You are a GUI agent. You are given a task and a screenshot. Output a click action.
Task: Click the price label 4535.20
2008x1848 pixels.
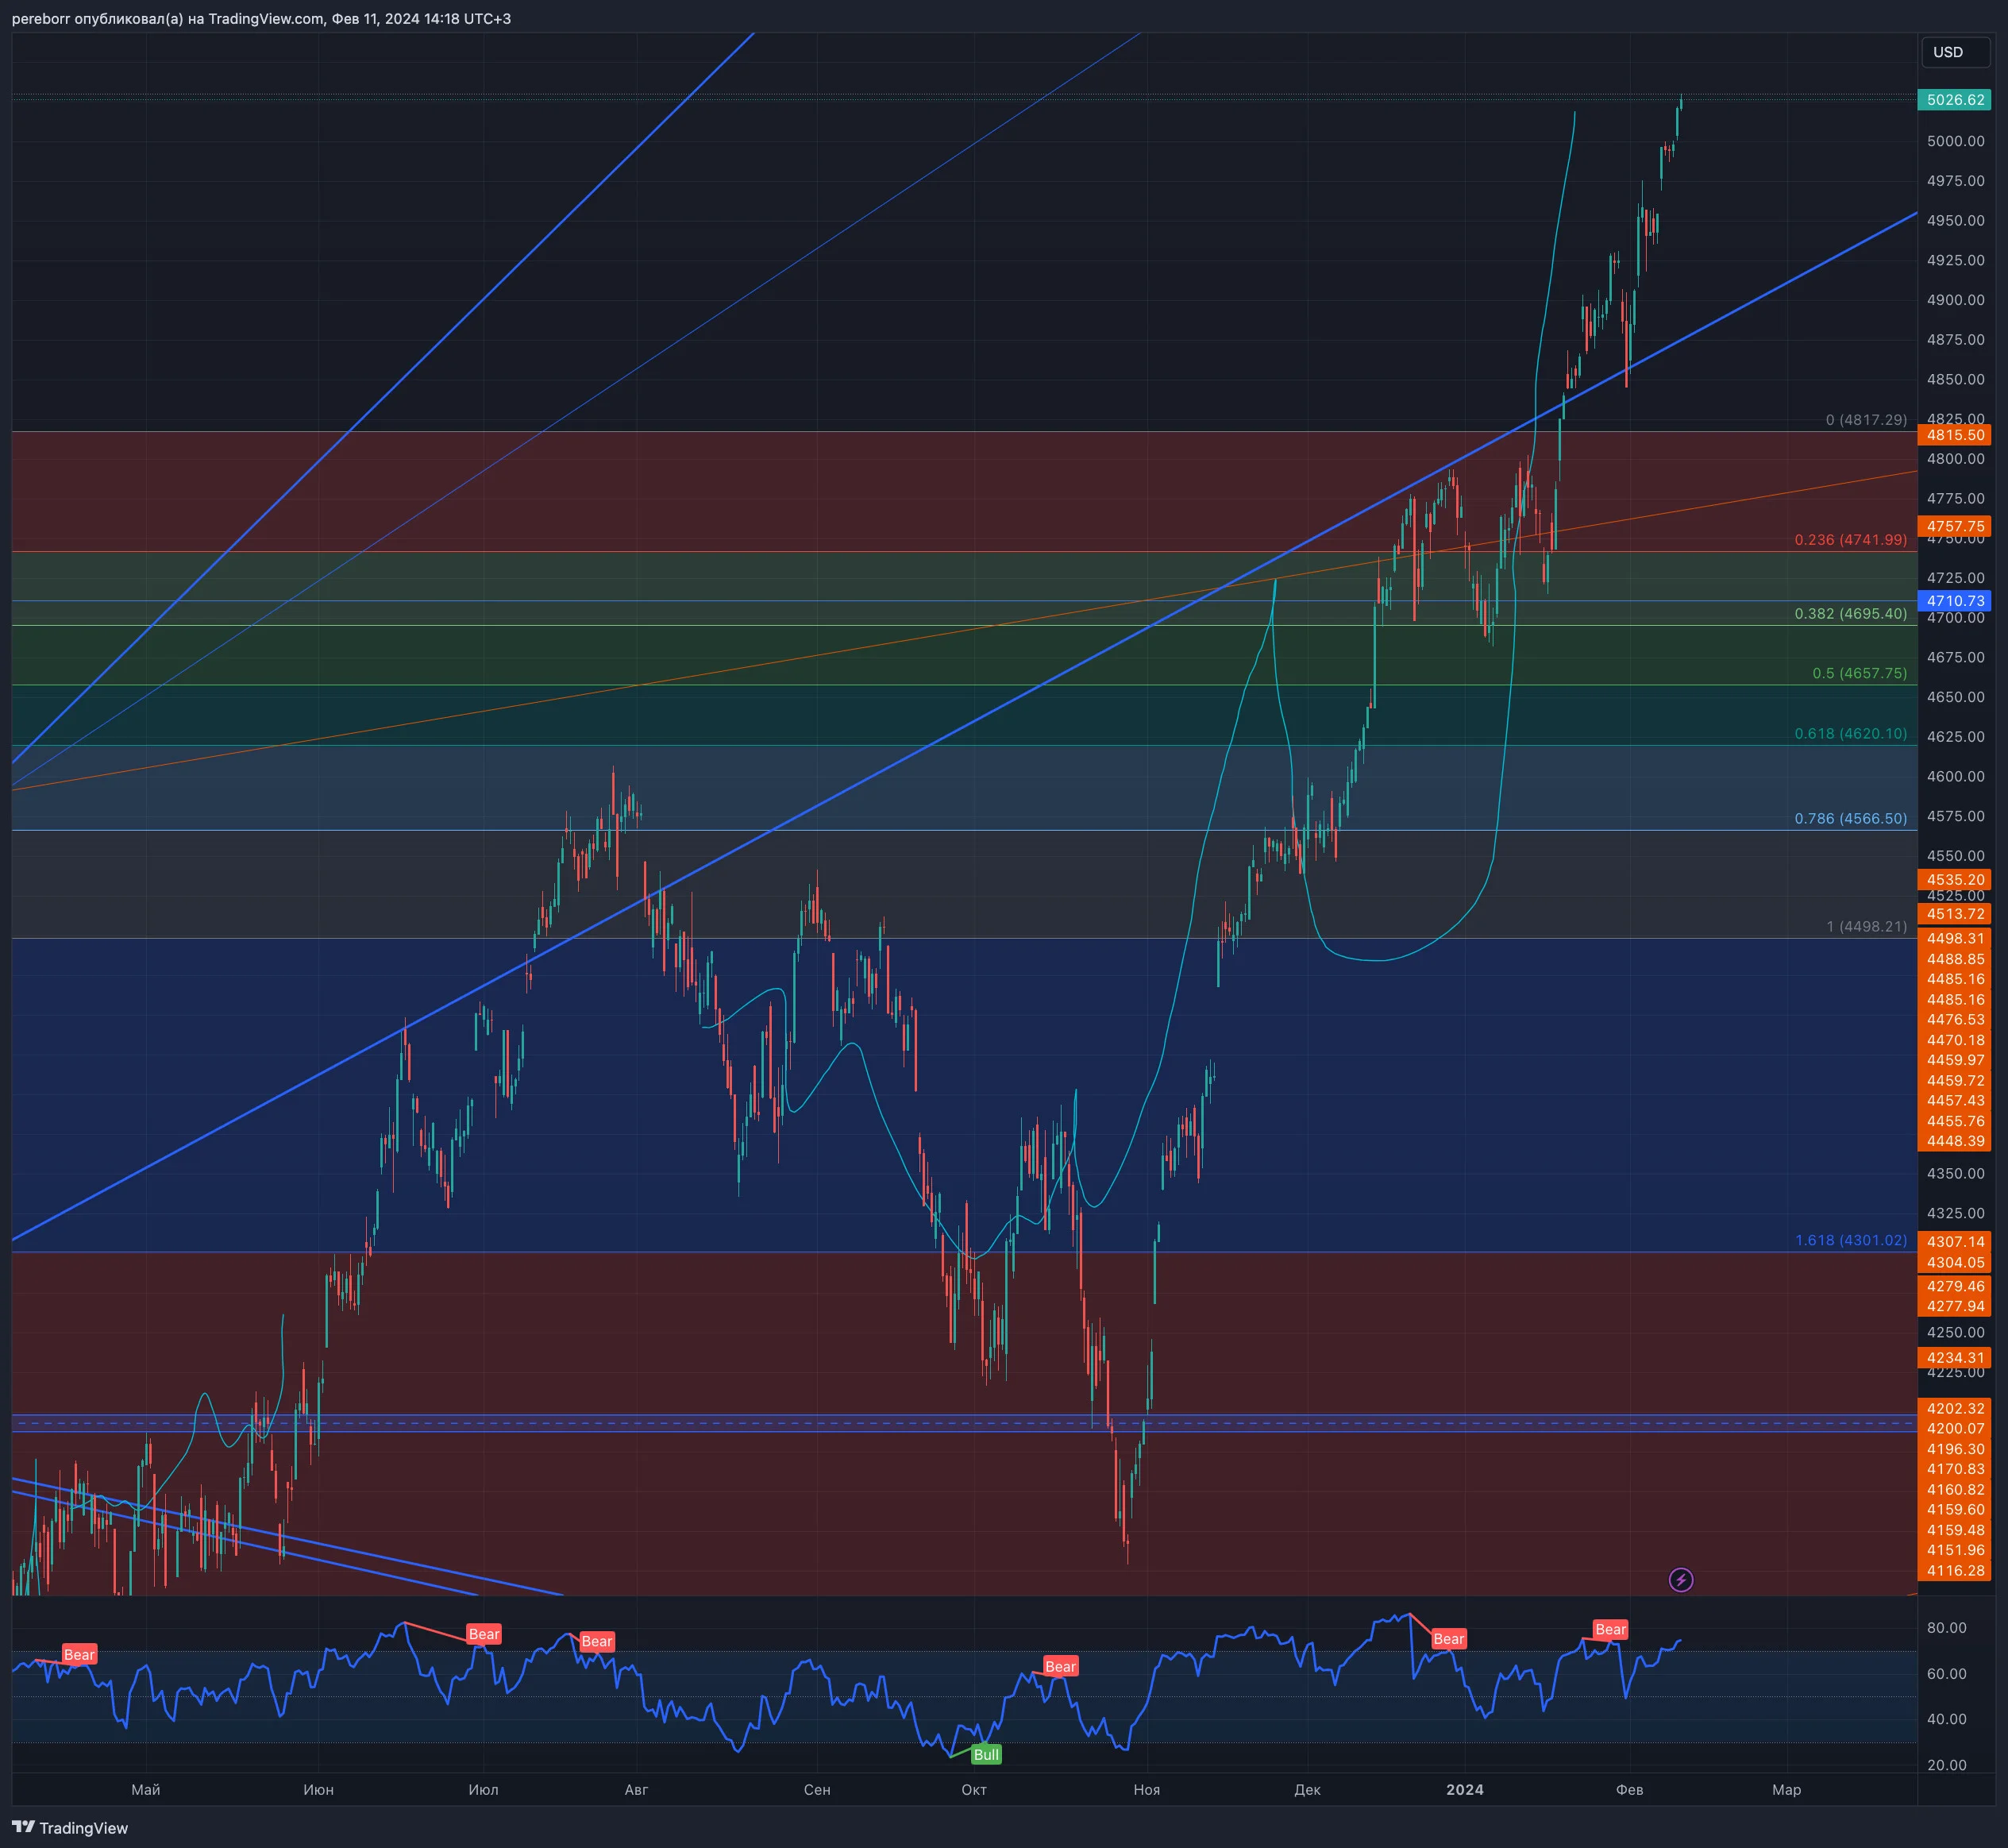pyautogui.click(x=1955, y=880)
